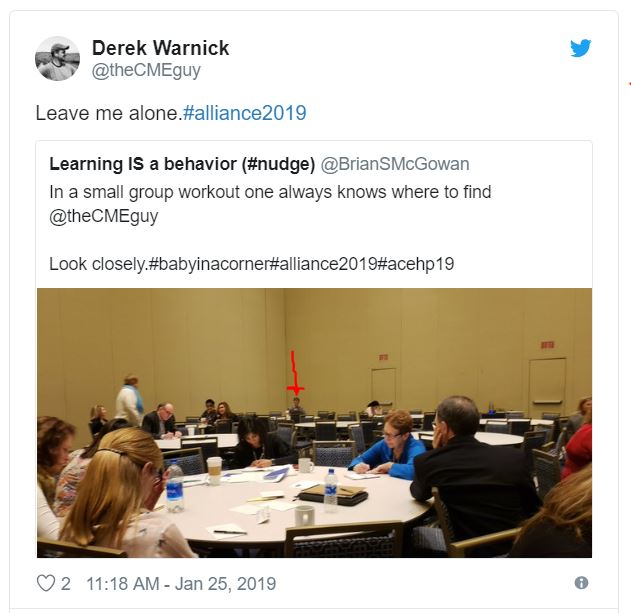The width and height of the screenshot is (631, 613).
Task: Click the 11:18 AM - Jan 25, 2019 timestamp
Action: coord(181,584)
